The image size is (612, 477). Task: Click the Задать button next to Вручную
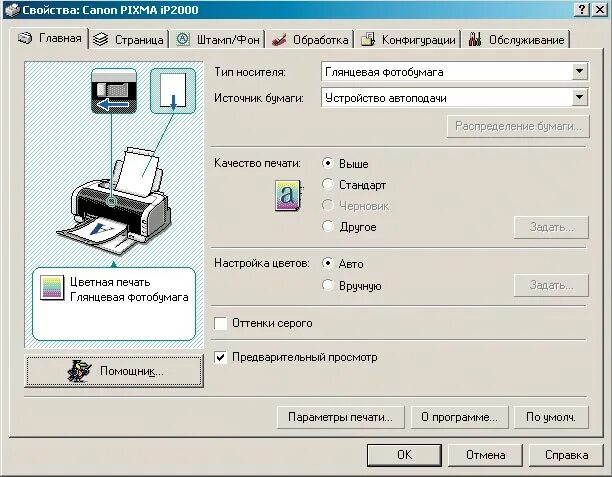(x=551, y=285)
